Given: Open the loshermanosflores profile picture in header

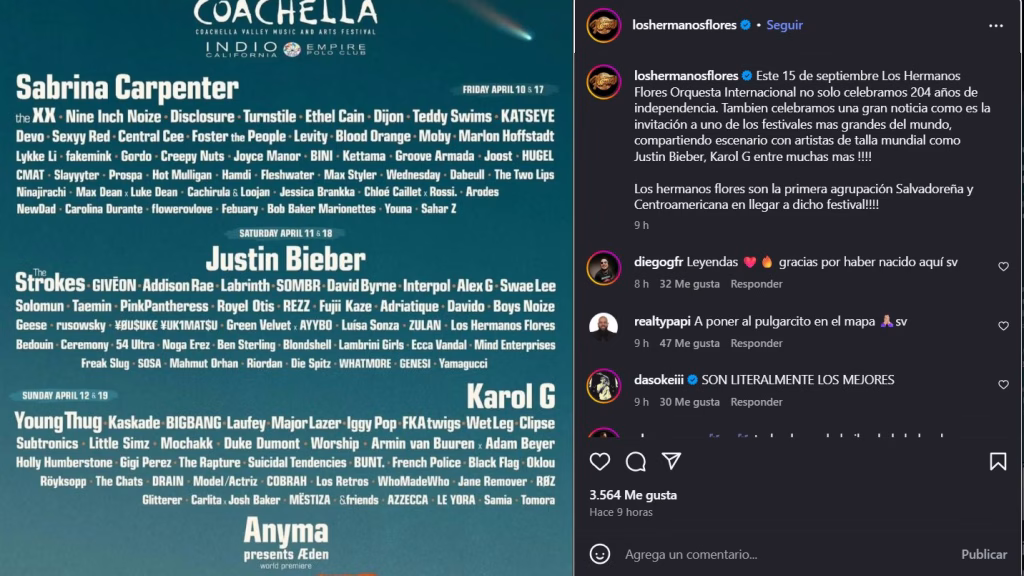Looking at the screenshot, I should tap(603, 25).
